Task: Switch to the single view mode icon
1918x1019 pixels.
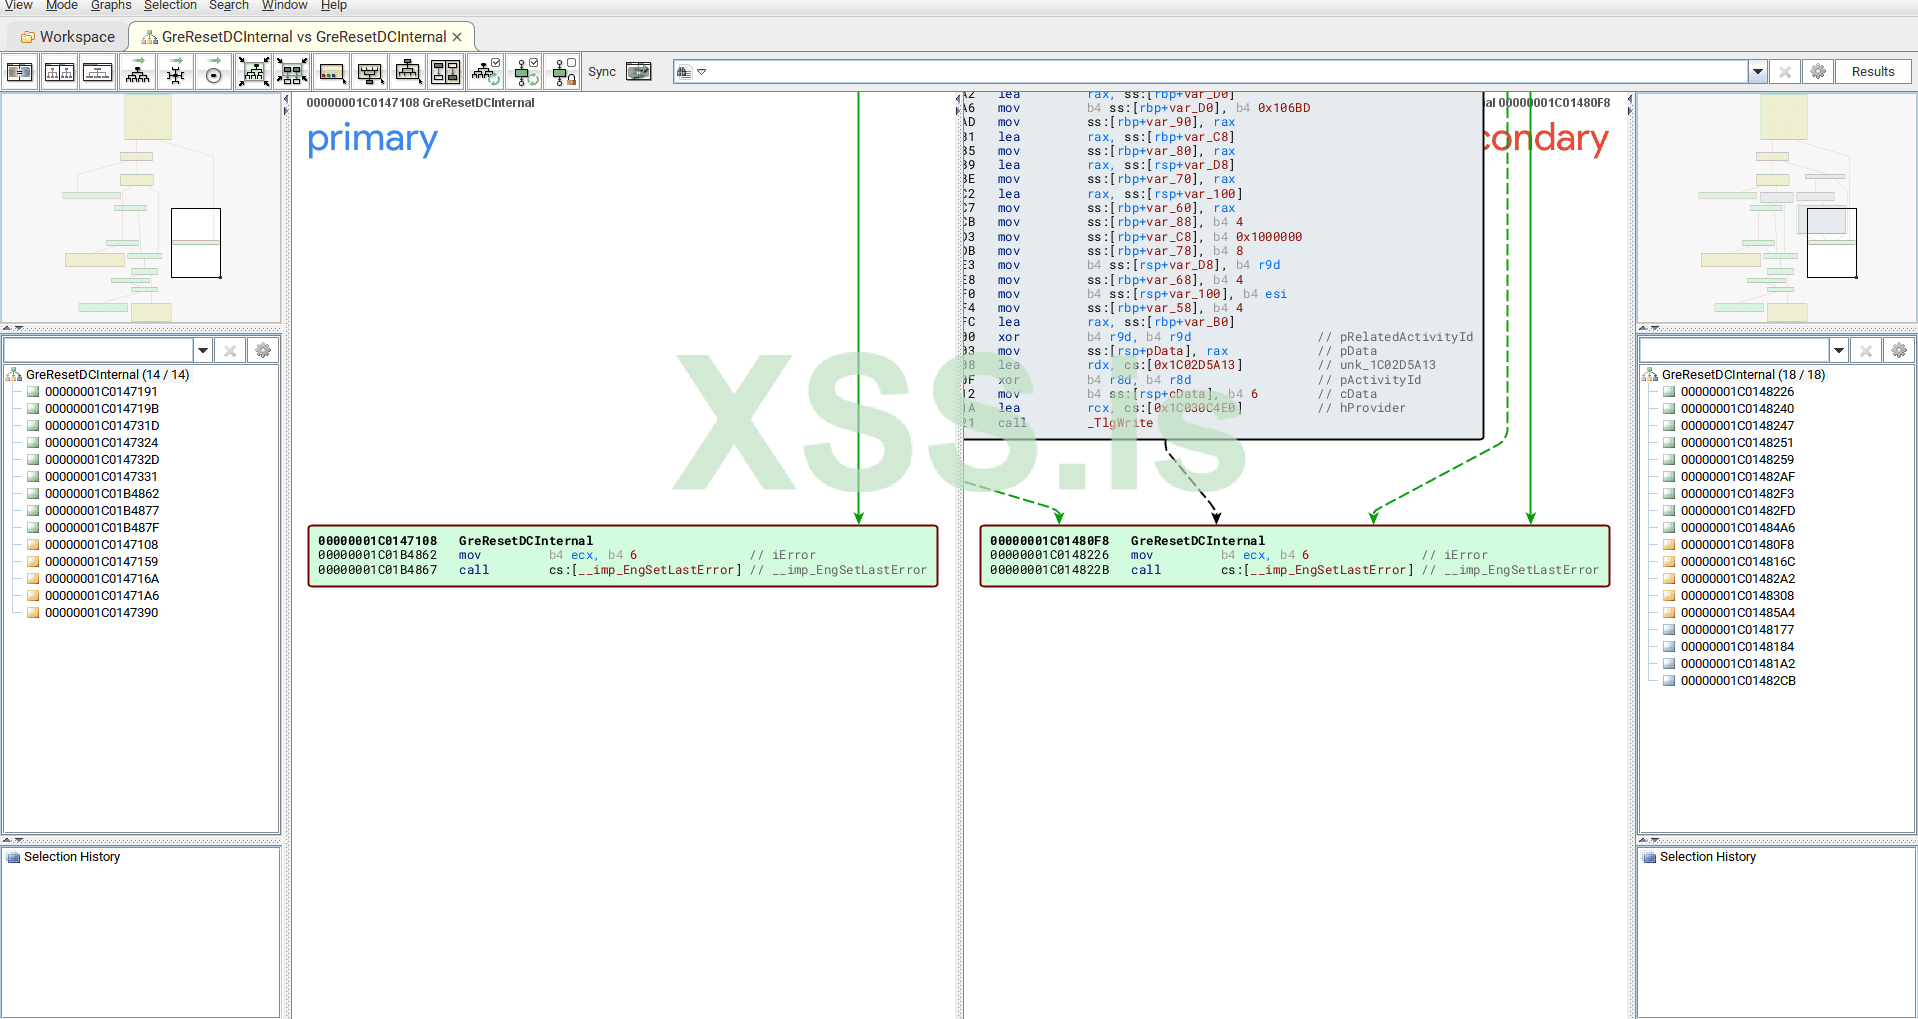Action: pos(98,72)
